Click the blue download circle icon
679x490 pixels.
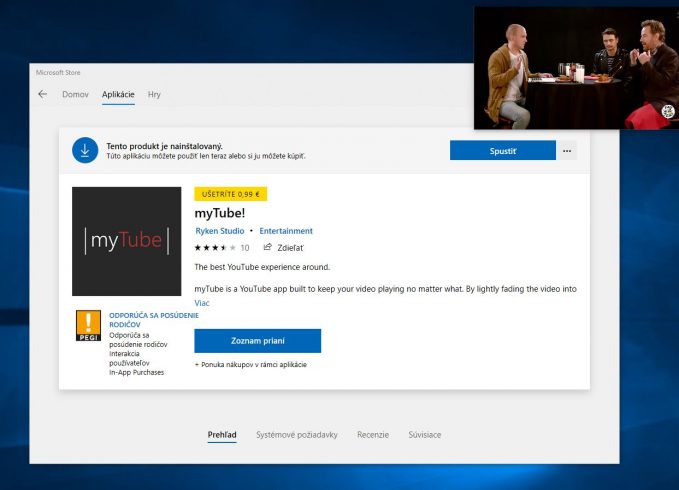pos(85,150)
